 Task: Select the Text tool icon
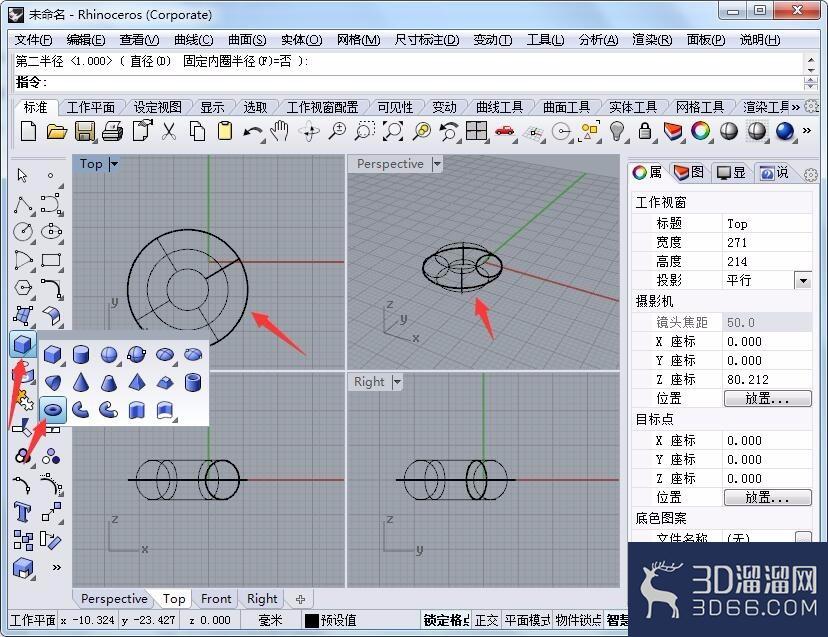pyautogui.click(x=22, y=512)
